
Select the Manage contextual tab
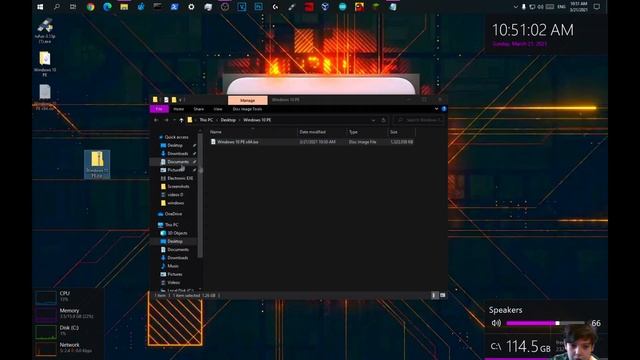pos(247,100)
